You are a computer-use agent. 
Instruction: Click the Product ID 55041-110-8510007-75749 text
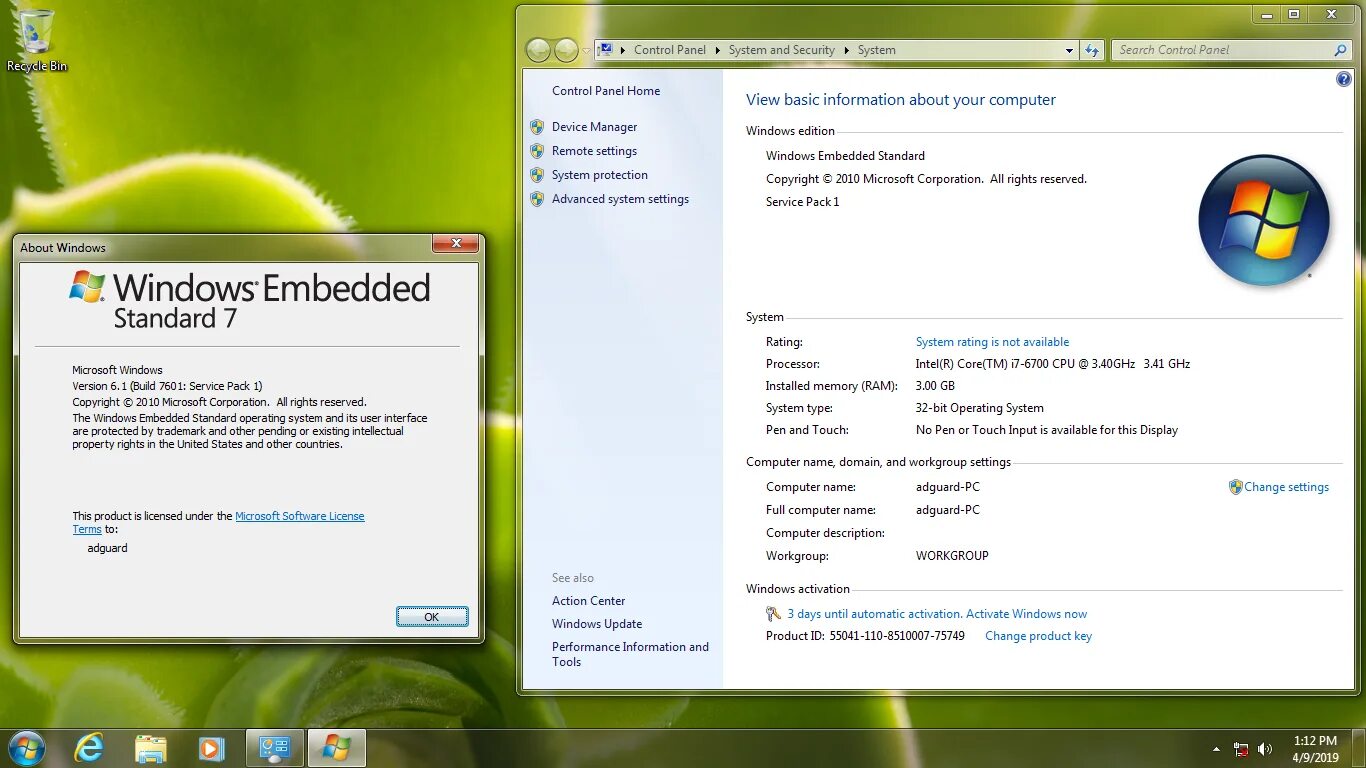click(865, 636)
